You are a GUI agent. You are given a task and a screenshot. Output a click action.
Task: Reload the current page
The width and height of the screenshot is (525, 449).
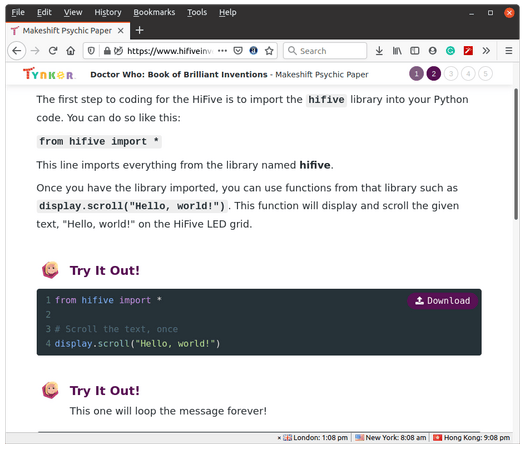(x=53, y=51)
